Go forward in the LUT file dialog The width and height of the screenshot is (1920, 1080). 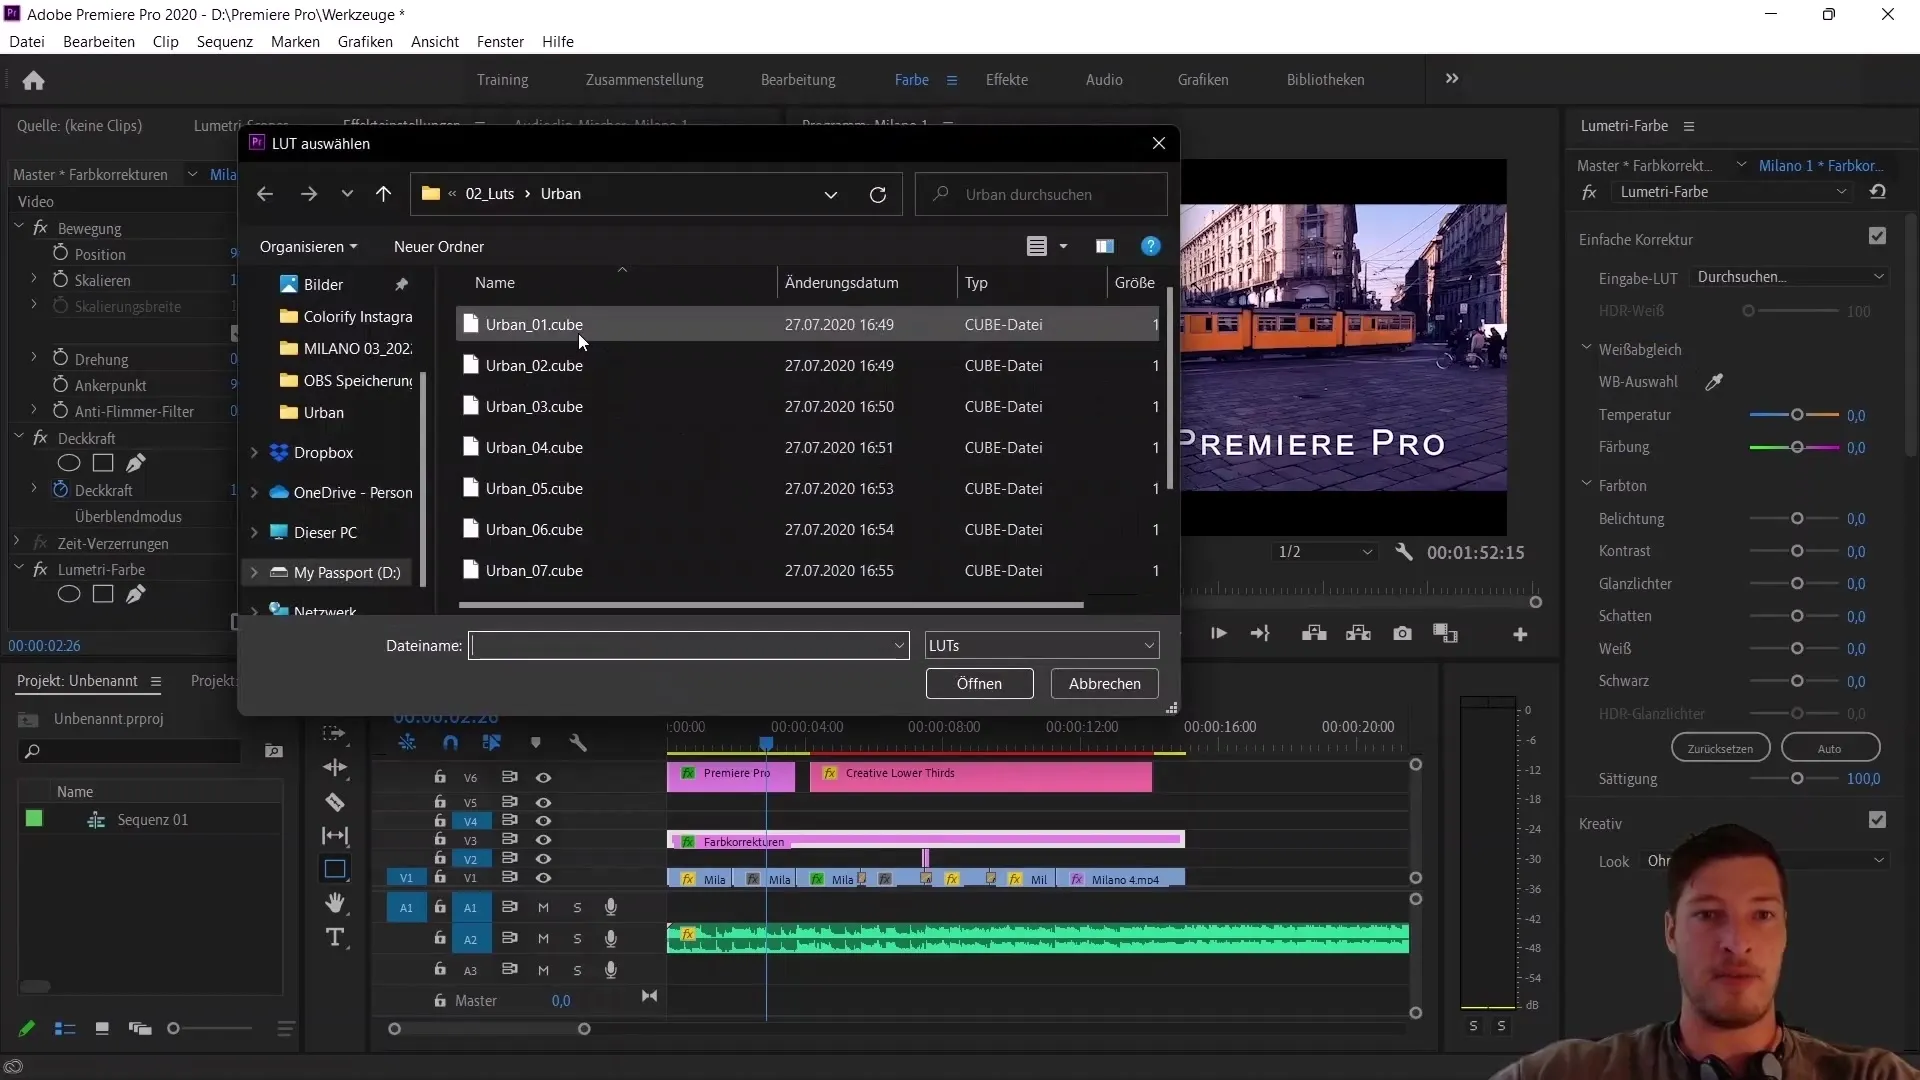(x=309, y=194)
